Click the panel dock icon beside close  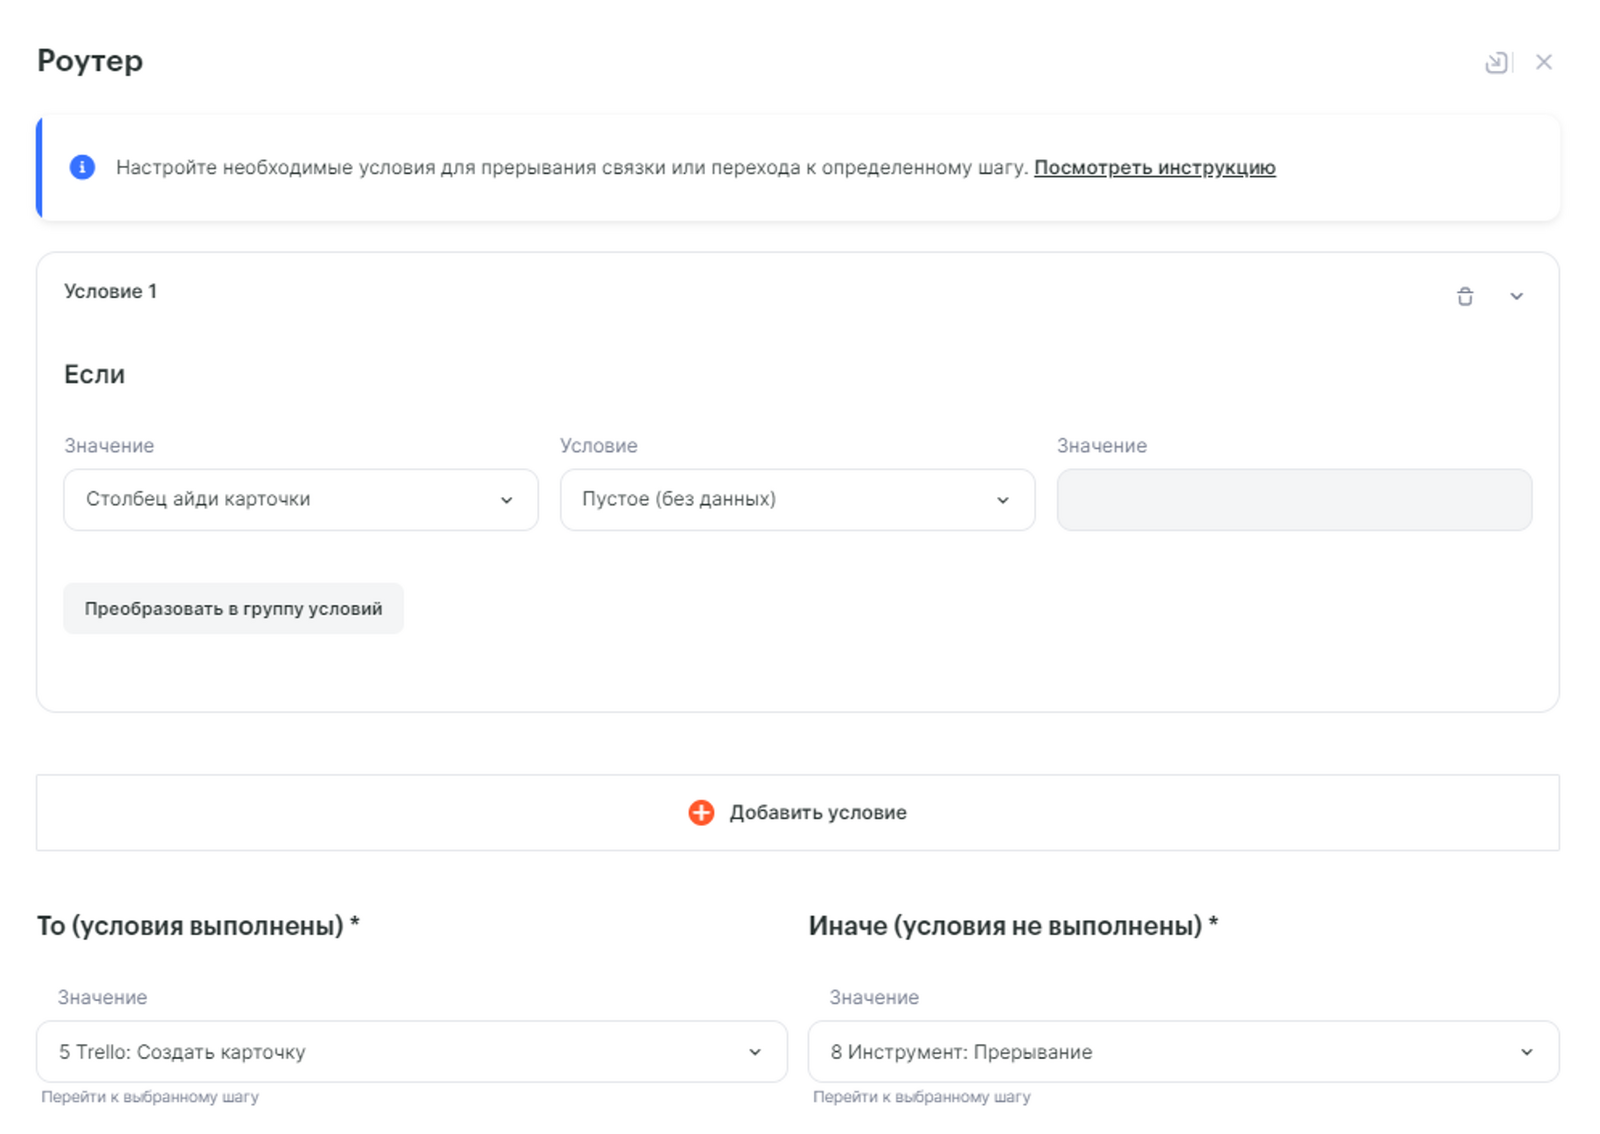1496,63
